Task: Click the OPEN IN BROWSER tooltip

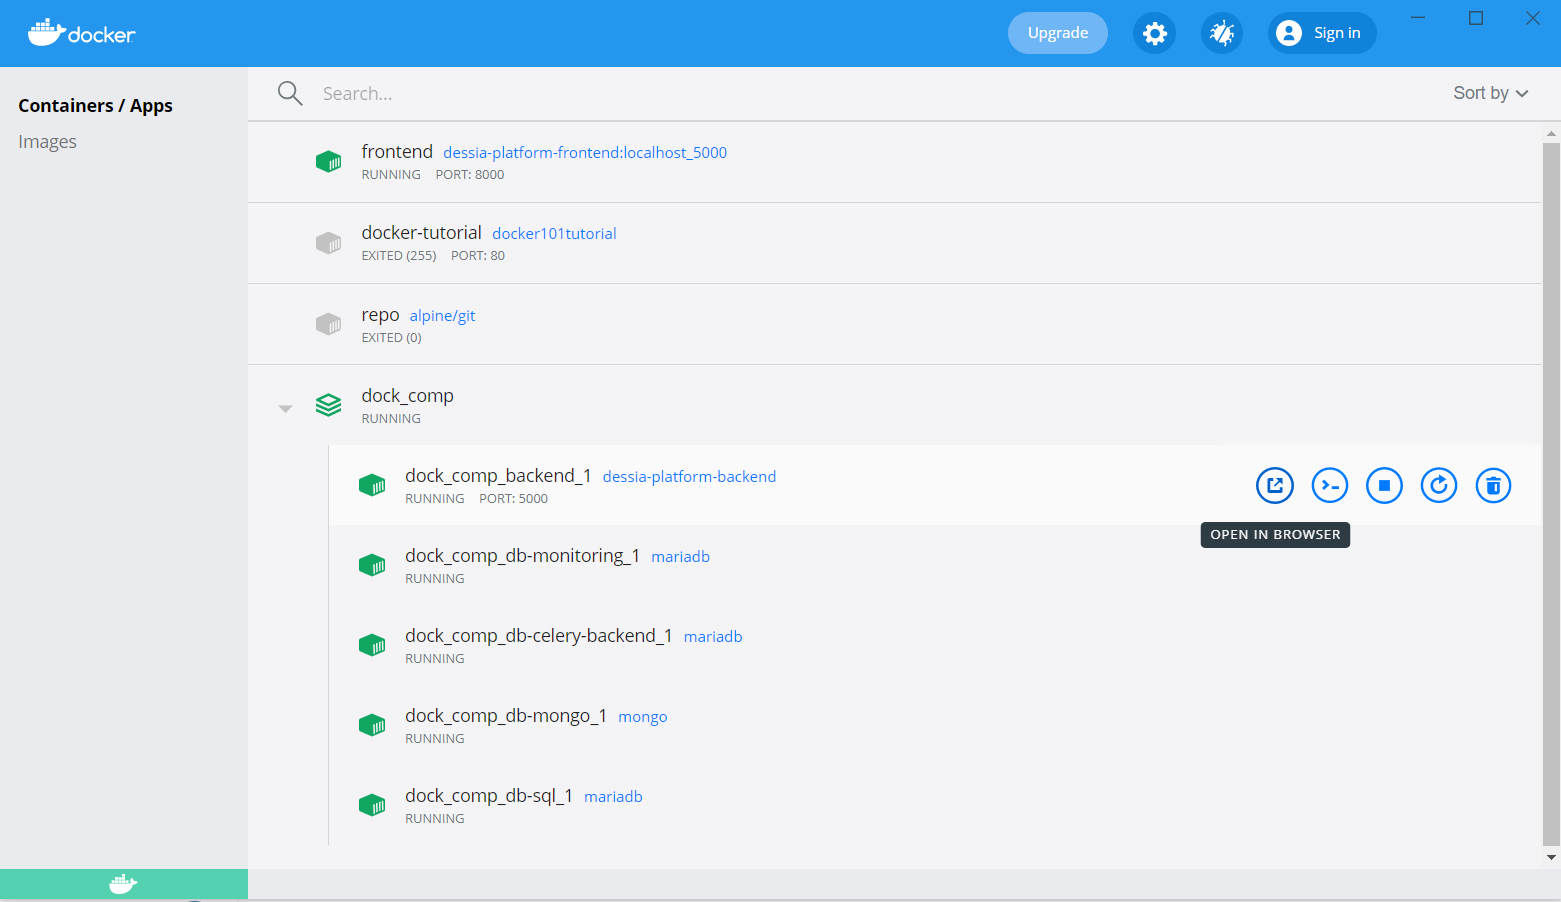Action: [1275, 535]
